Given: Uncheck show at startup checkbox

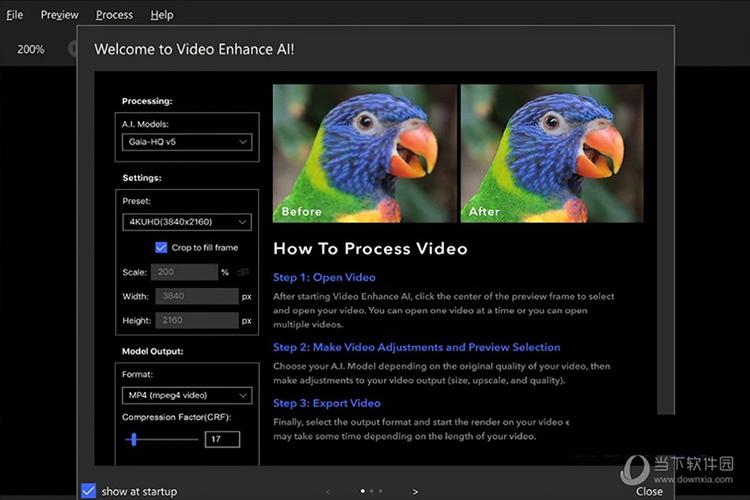Looking at the screenshot, I should point(89,491).
